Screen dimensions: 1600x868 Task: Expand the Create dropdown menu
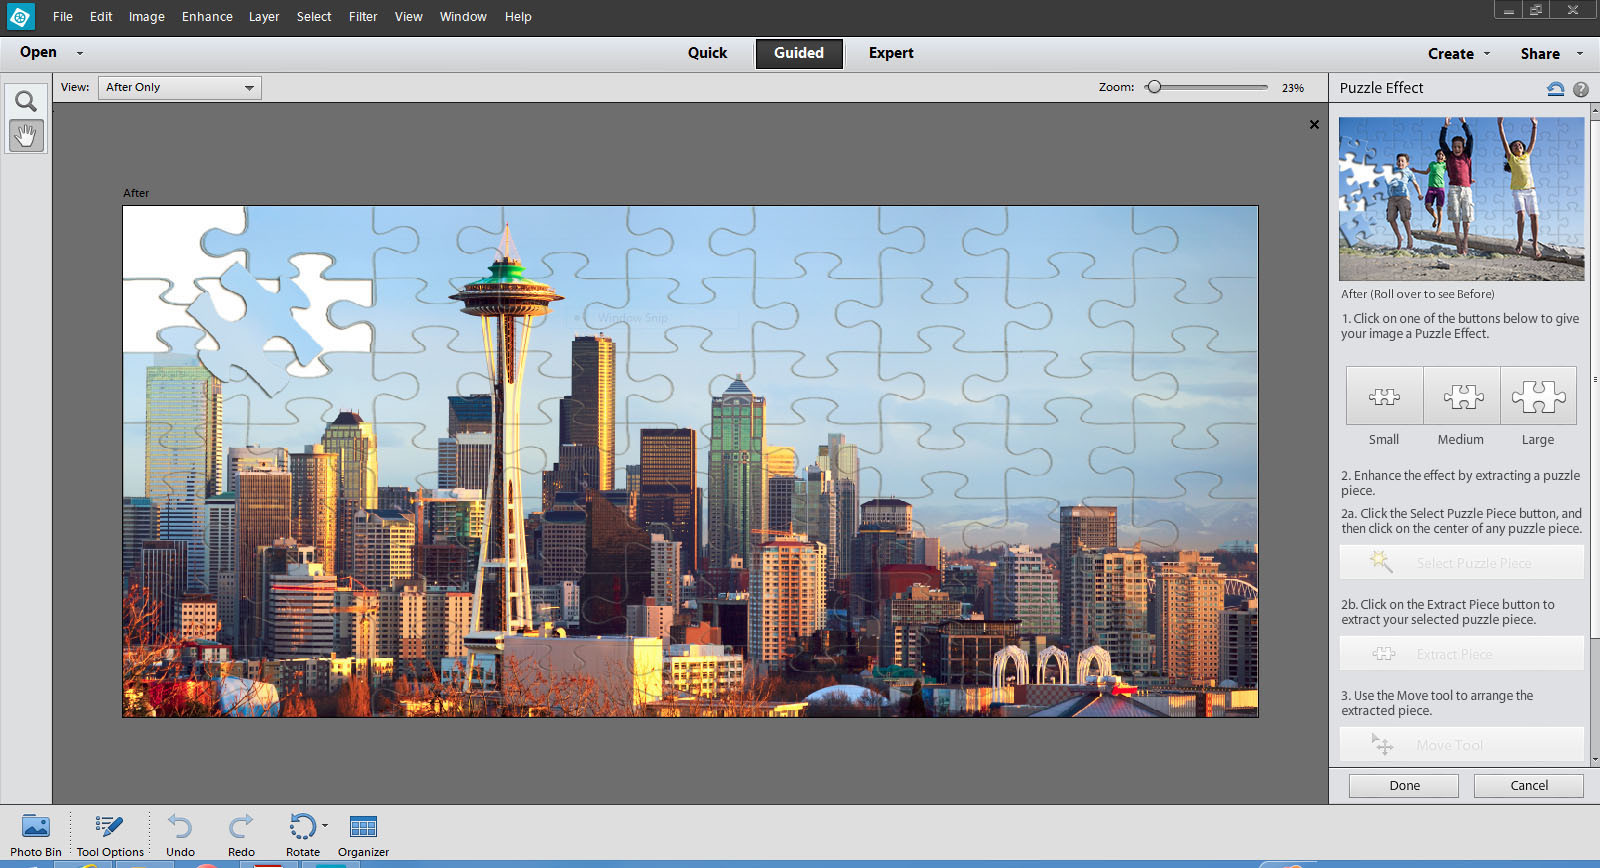1458,54
